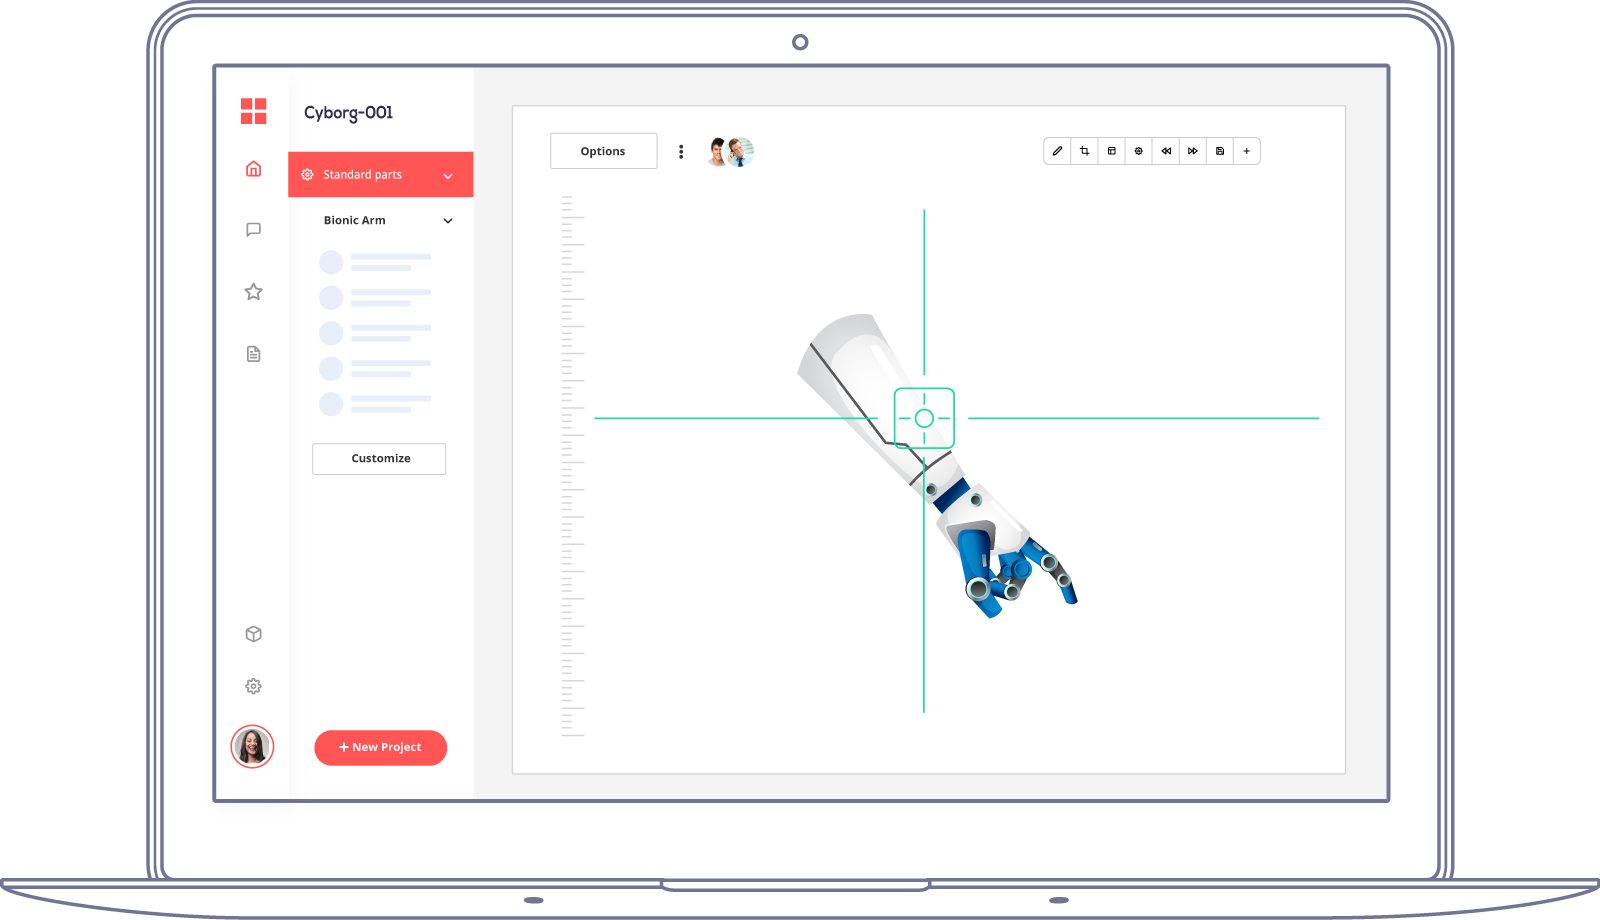Click the plus icon in toolbar
This screenshot has width=1600, height=920.
(x=1247, y=151)
